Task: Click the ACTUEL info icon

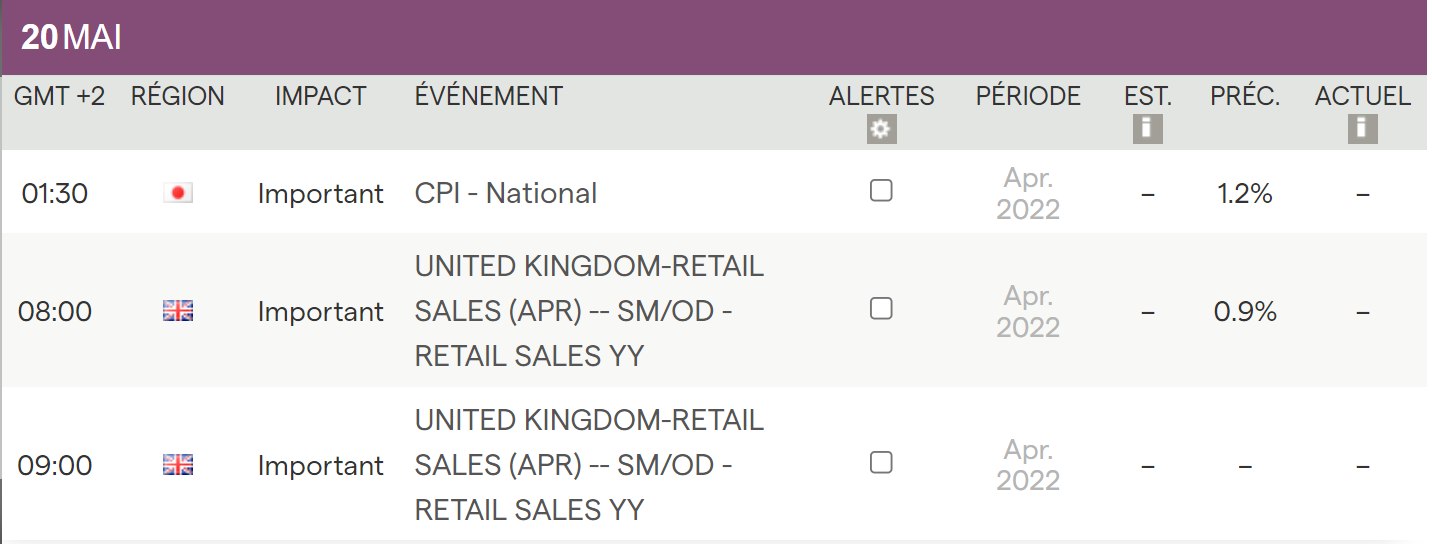Action: tap(1362, 129)
